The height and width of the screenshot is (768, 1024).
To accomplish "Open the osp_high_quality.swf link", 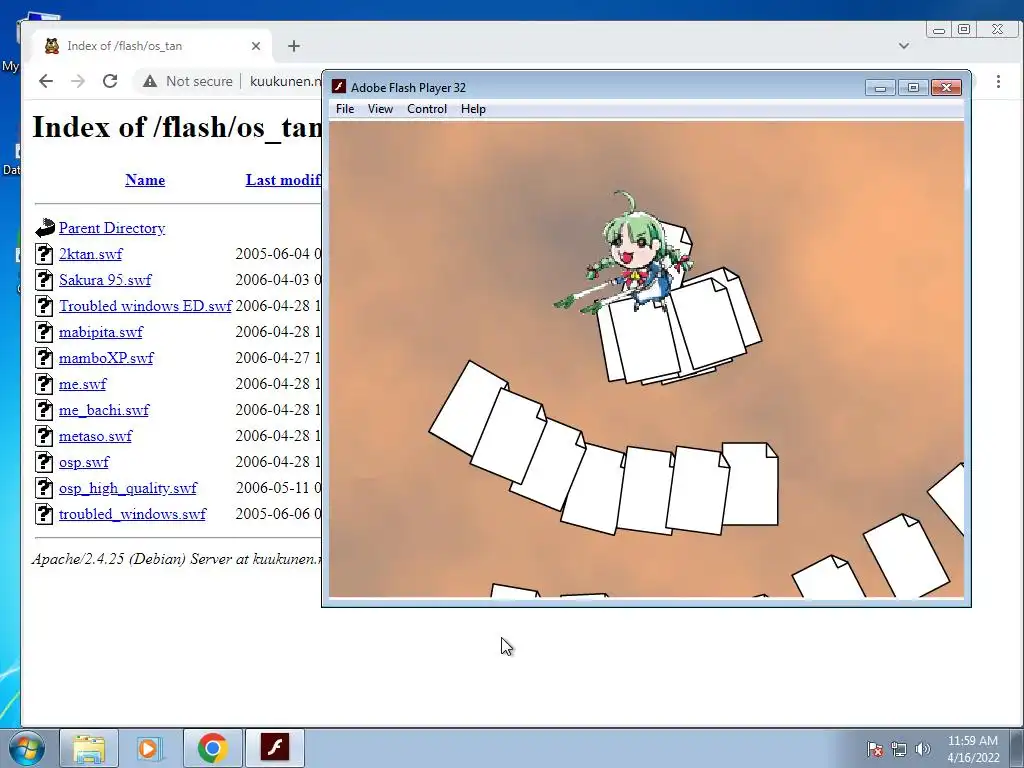I will pyautogui.click(x=127, y=488).
